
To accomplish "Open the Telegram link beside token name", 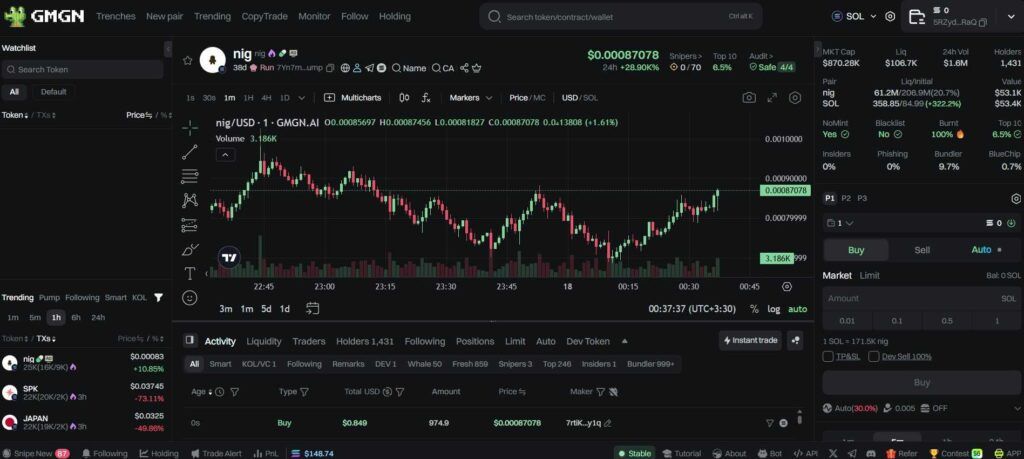I will click(370, 68).
